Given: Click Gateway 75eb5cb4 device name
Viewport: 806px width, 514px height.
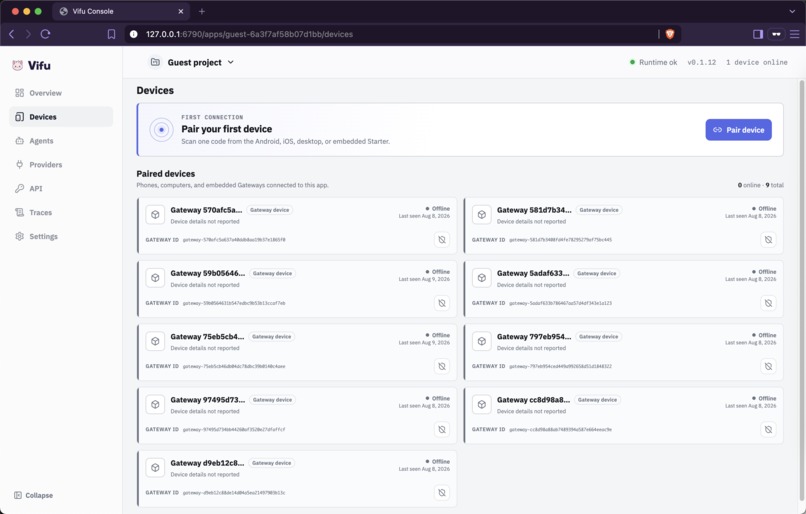Looking at the screenshot, I should (x=207, y=337).
